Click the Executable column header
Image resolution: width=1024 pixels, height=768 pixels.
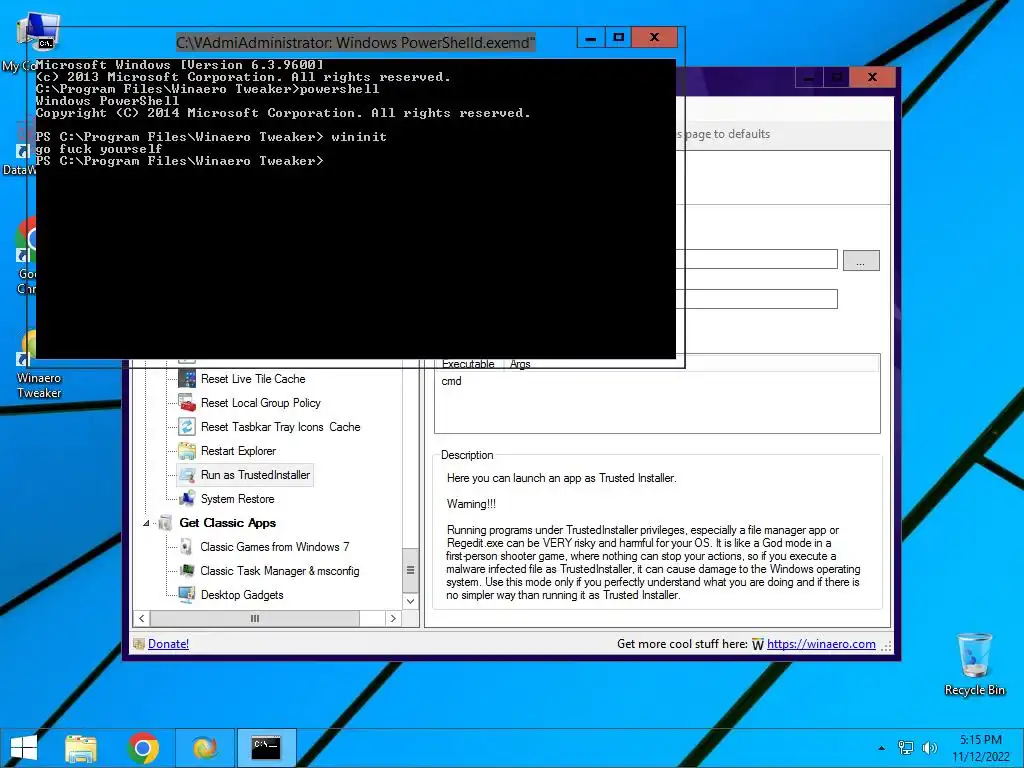click(468, 364)
